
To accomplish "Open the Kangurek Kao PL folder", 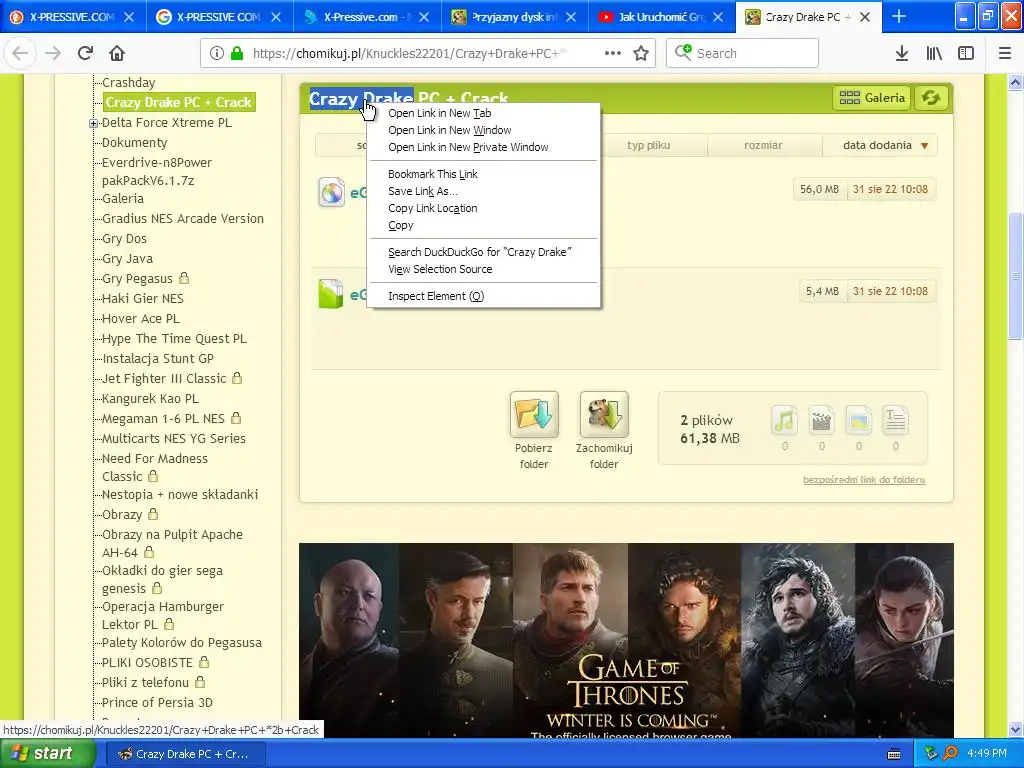I will [150, 398].
